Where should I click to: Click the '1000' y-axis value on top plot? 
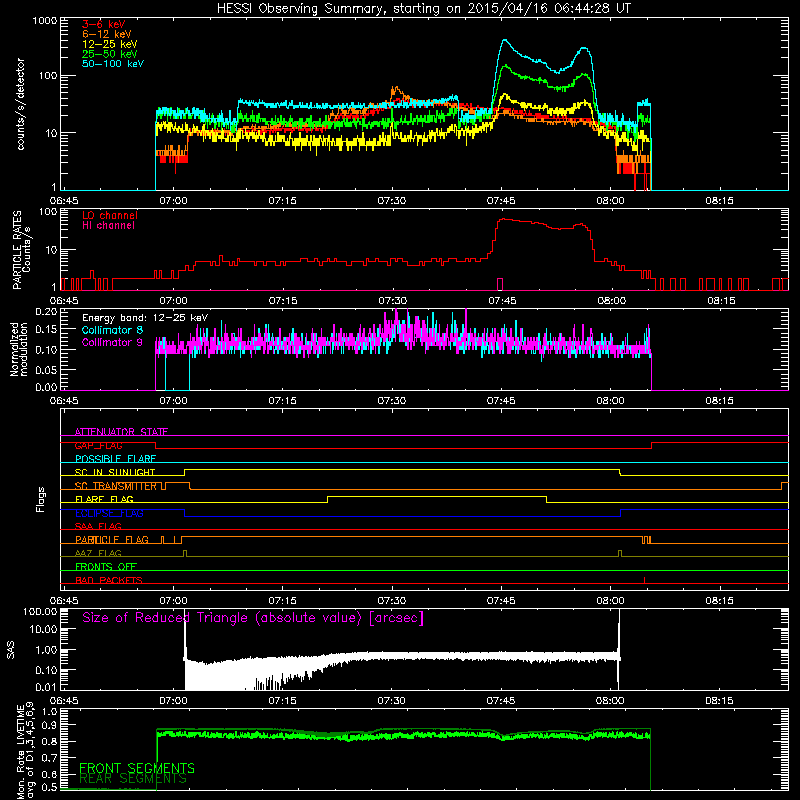[x=45, y=21]
